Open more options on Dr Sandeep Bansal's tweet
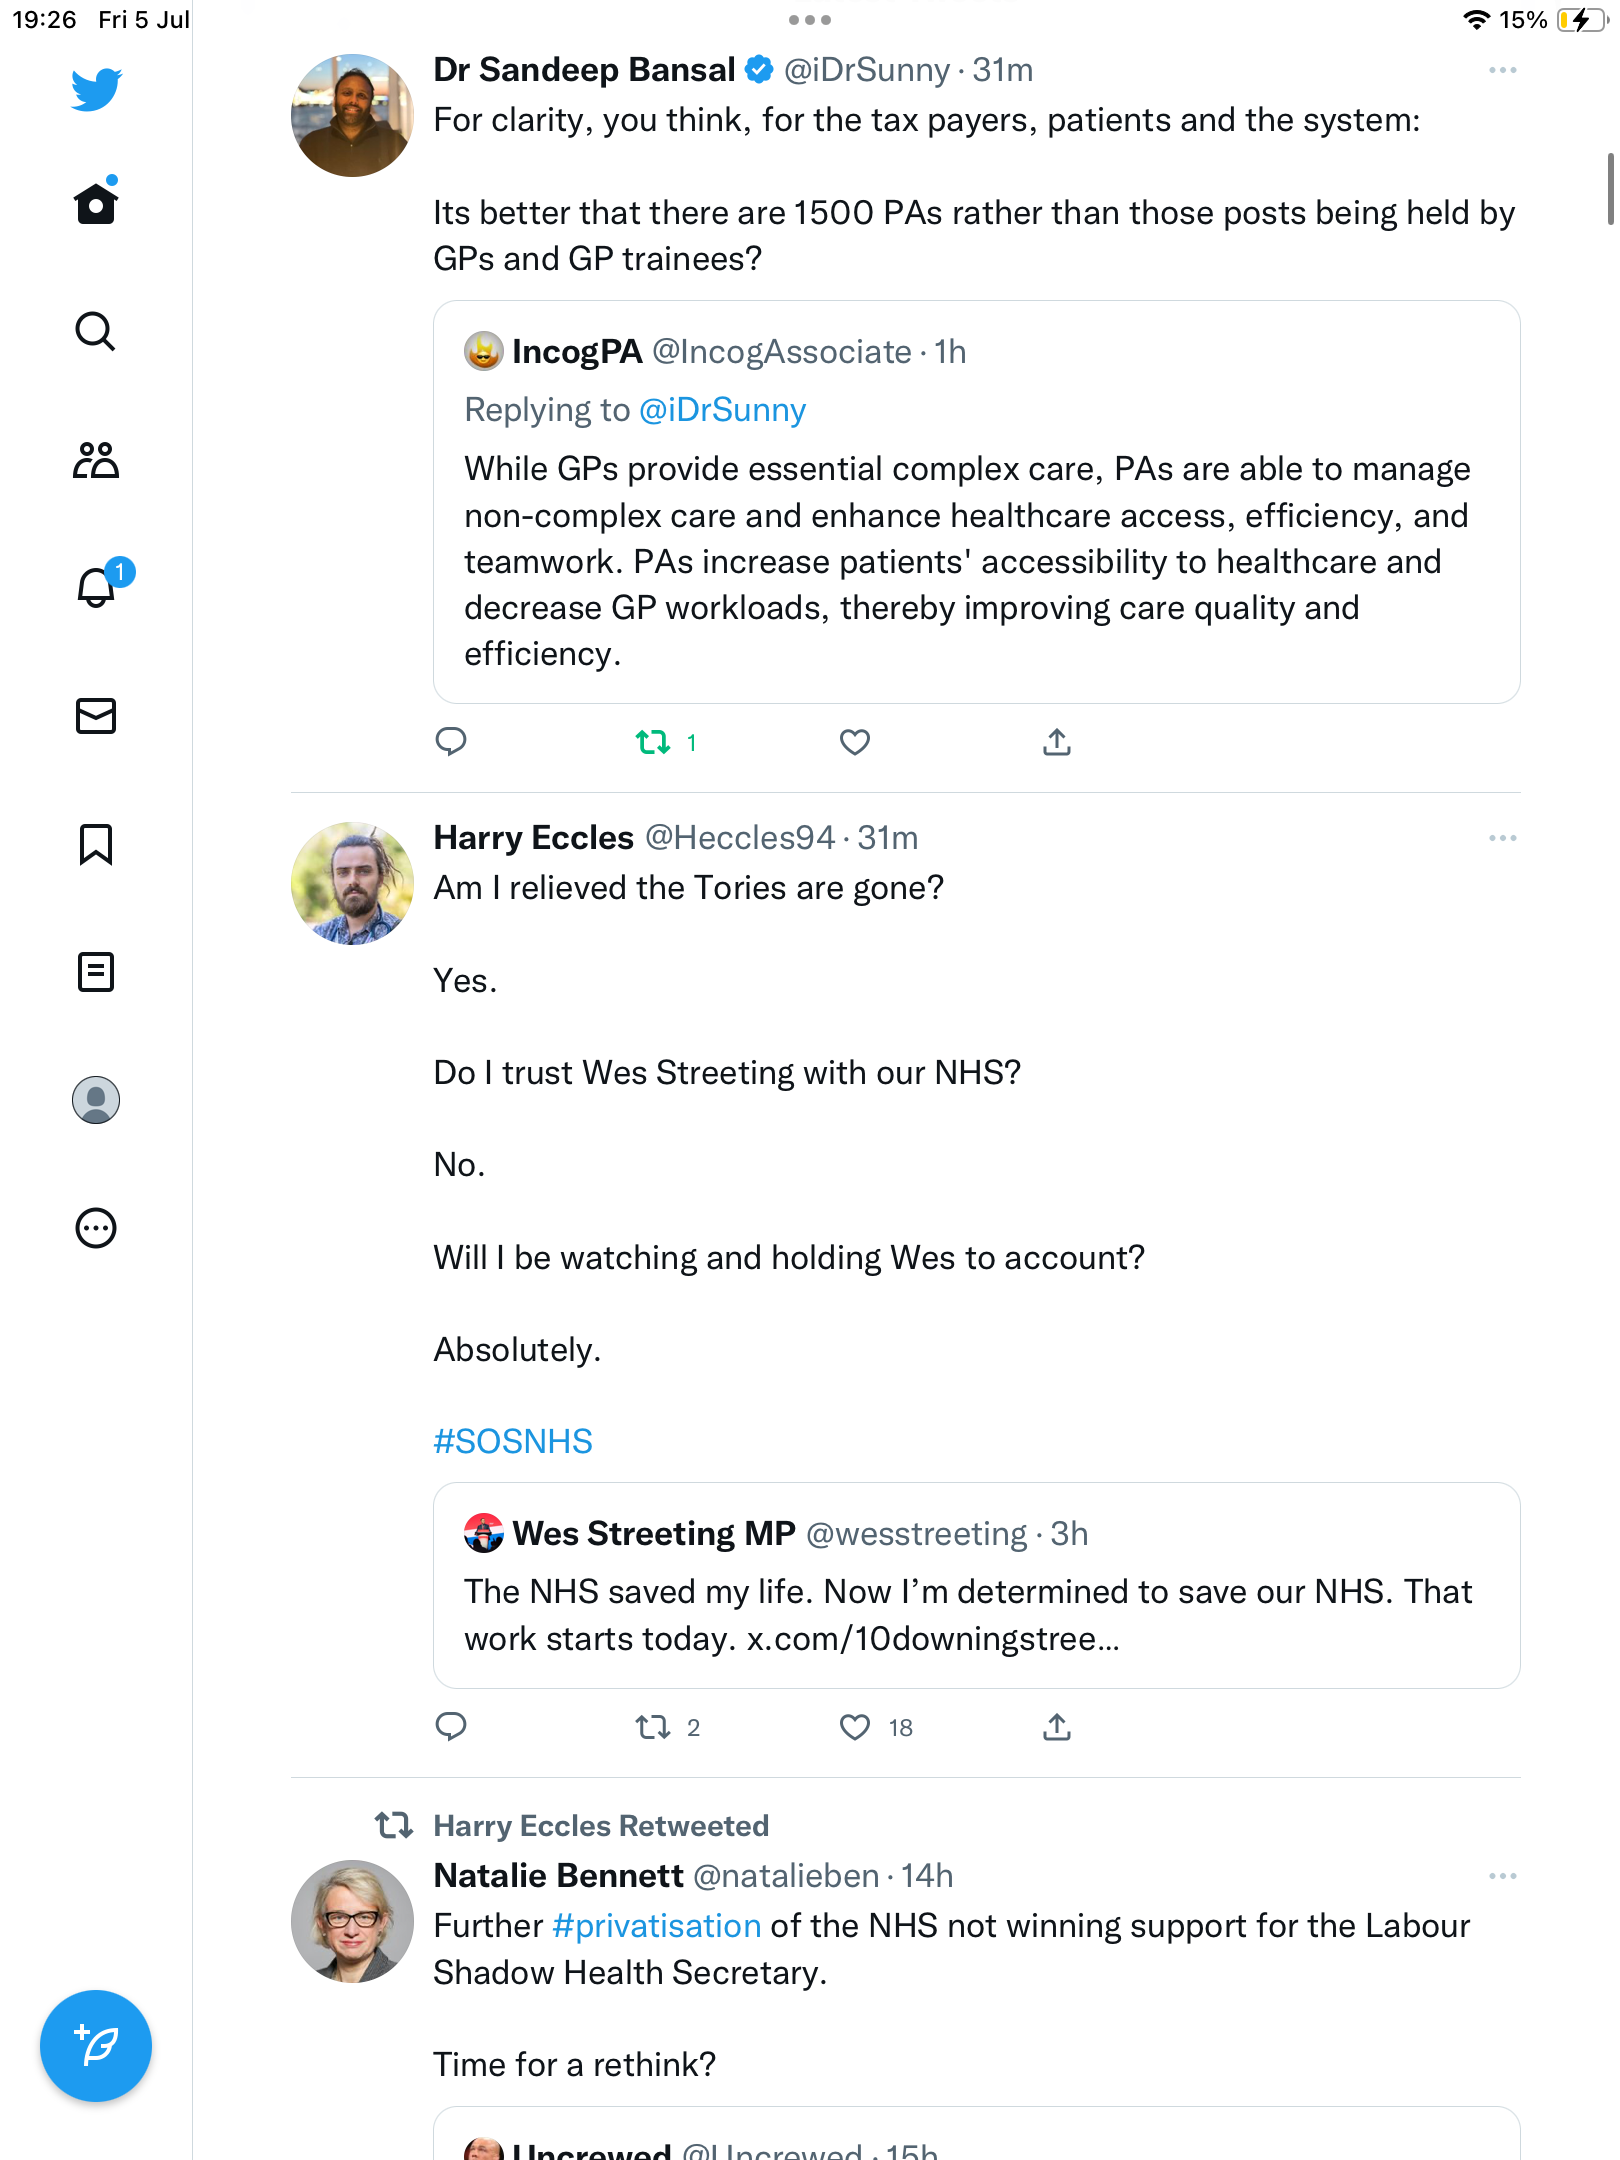The image size is (1620, 2160). [1502, 70]
